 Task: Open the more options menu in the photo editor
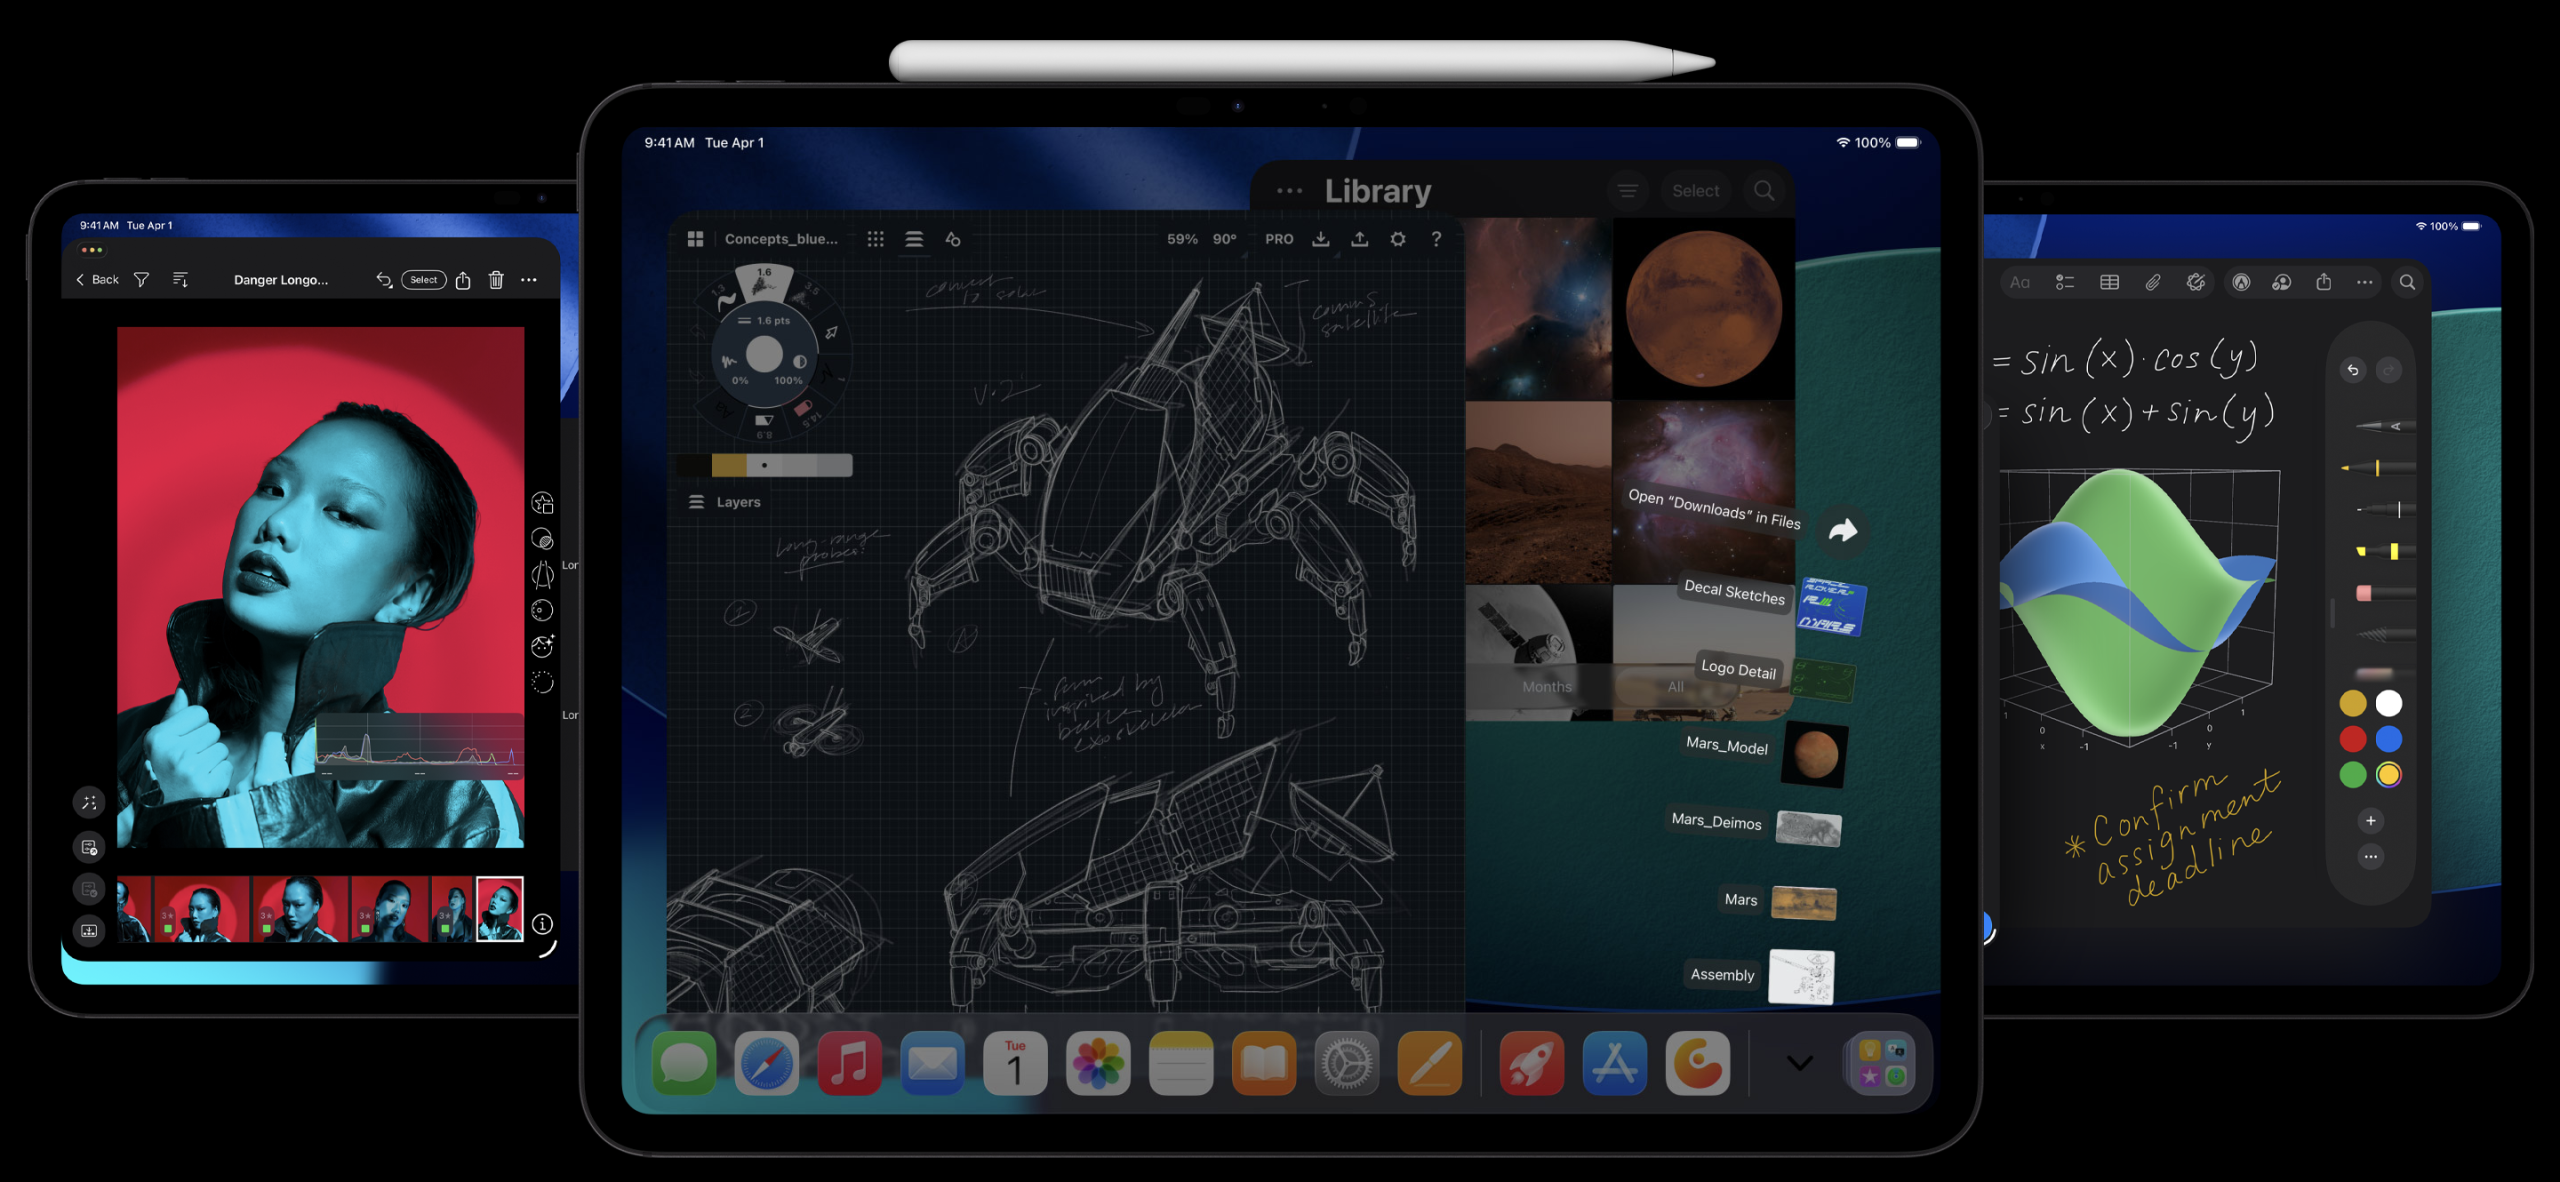click(529, 280)
